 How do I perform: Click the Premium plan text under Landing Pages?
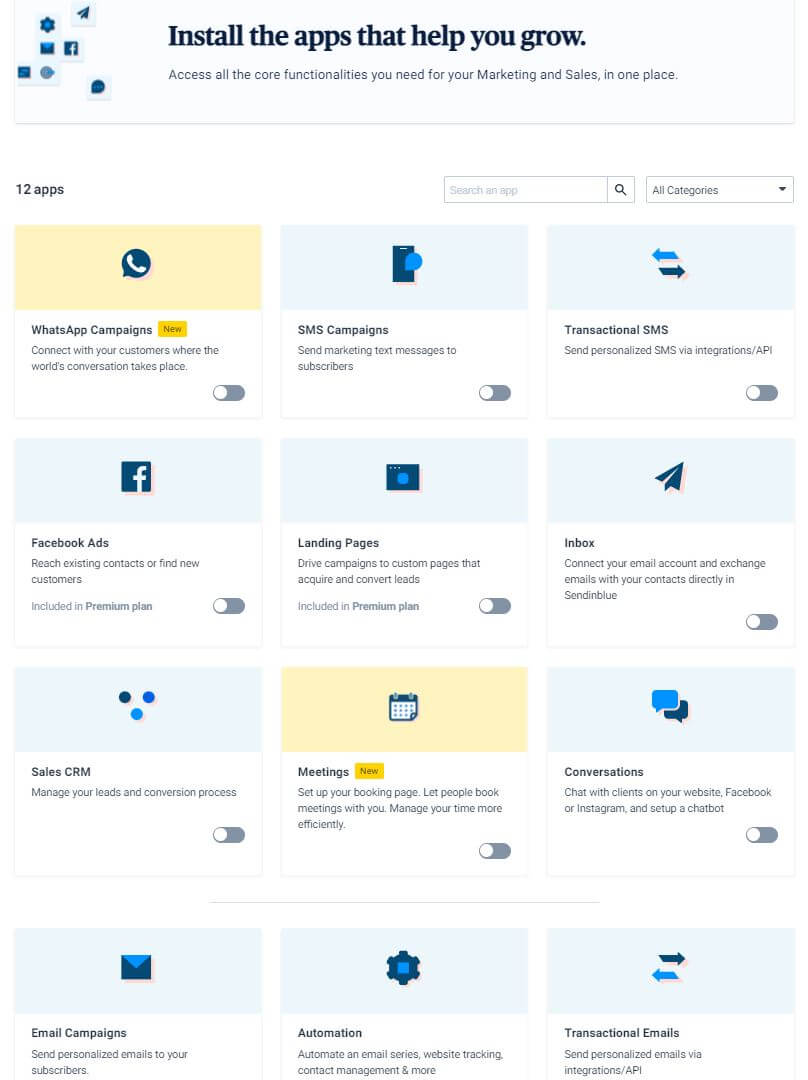(386, 606)
